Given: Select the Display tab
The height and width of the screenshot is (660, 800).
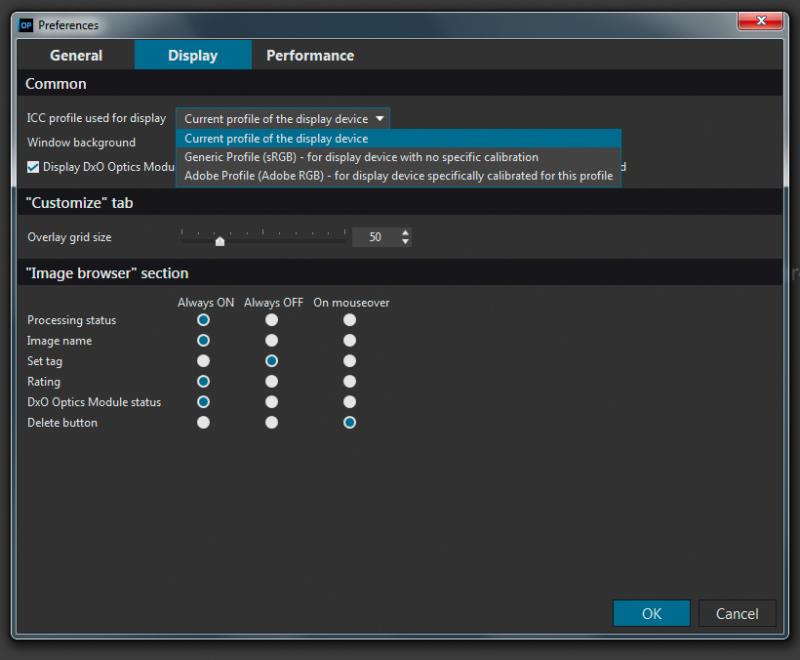Looking at the screenshot, I should pyautogui.click(x=193, y=55).
